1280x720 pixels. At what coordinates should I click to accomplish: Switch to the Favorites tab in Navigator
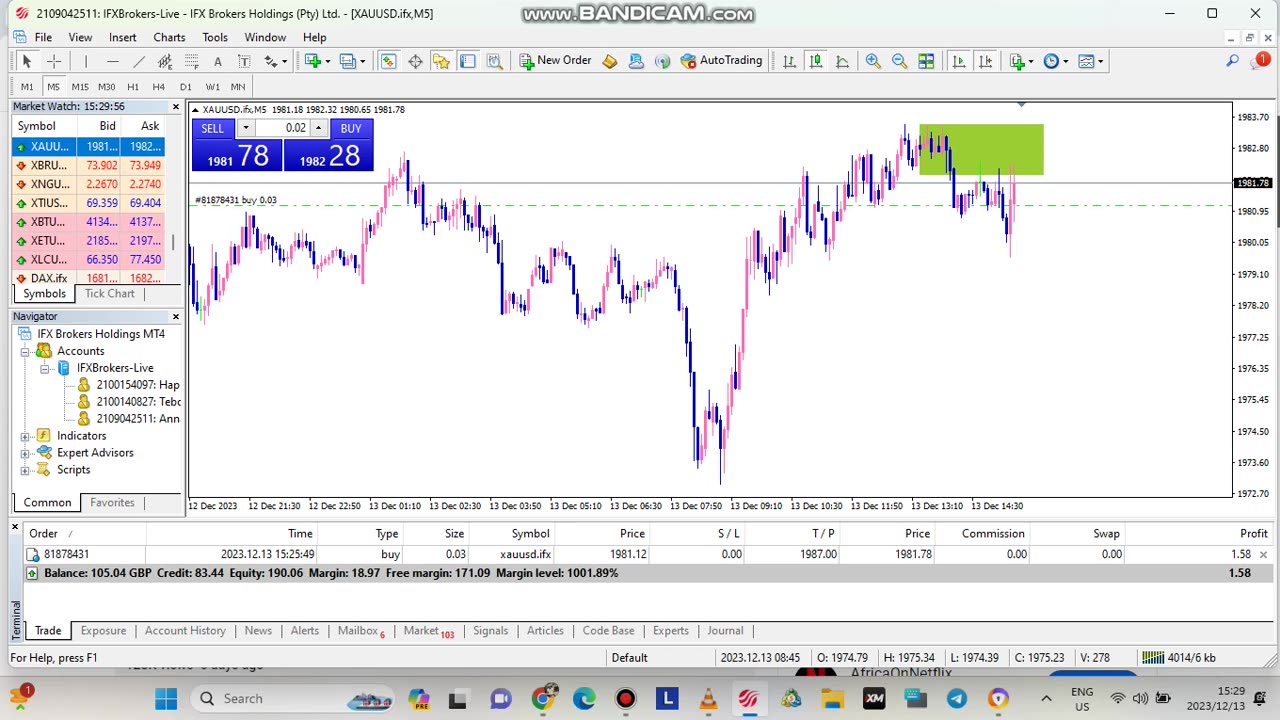click(112, 503)
